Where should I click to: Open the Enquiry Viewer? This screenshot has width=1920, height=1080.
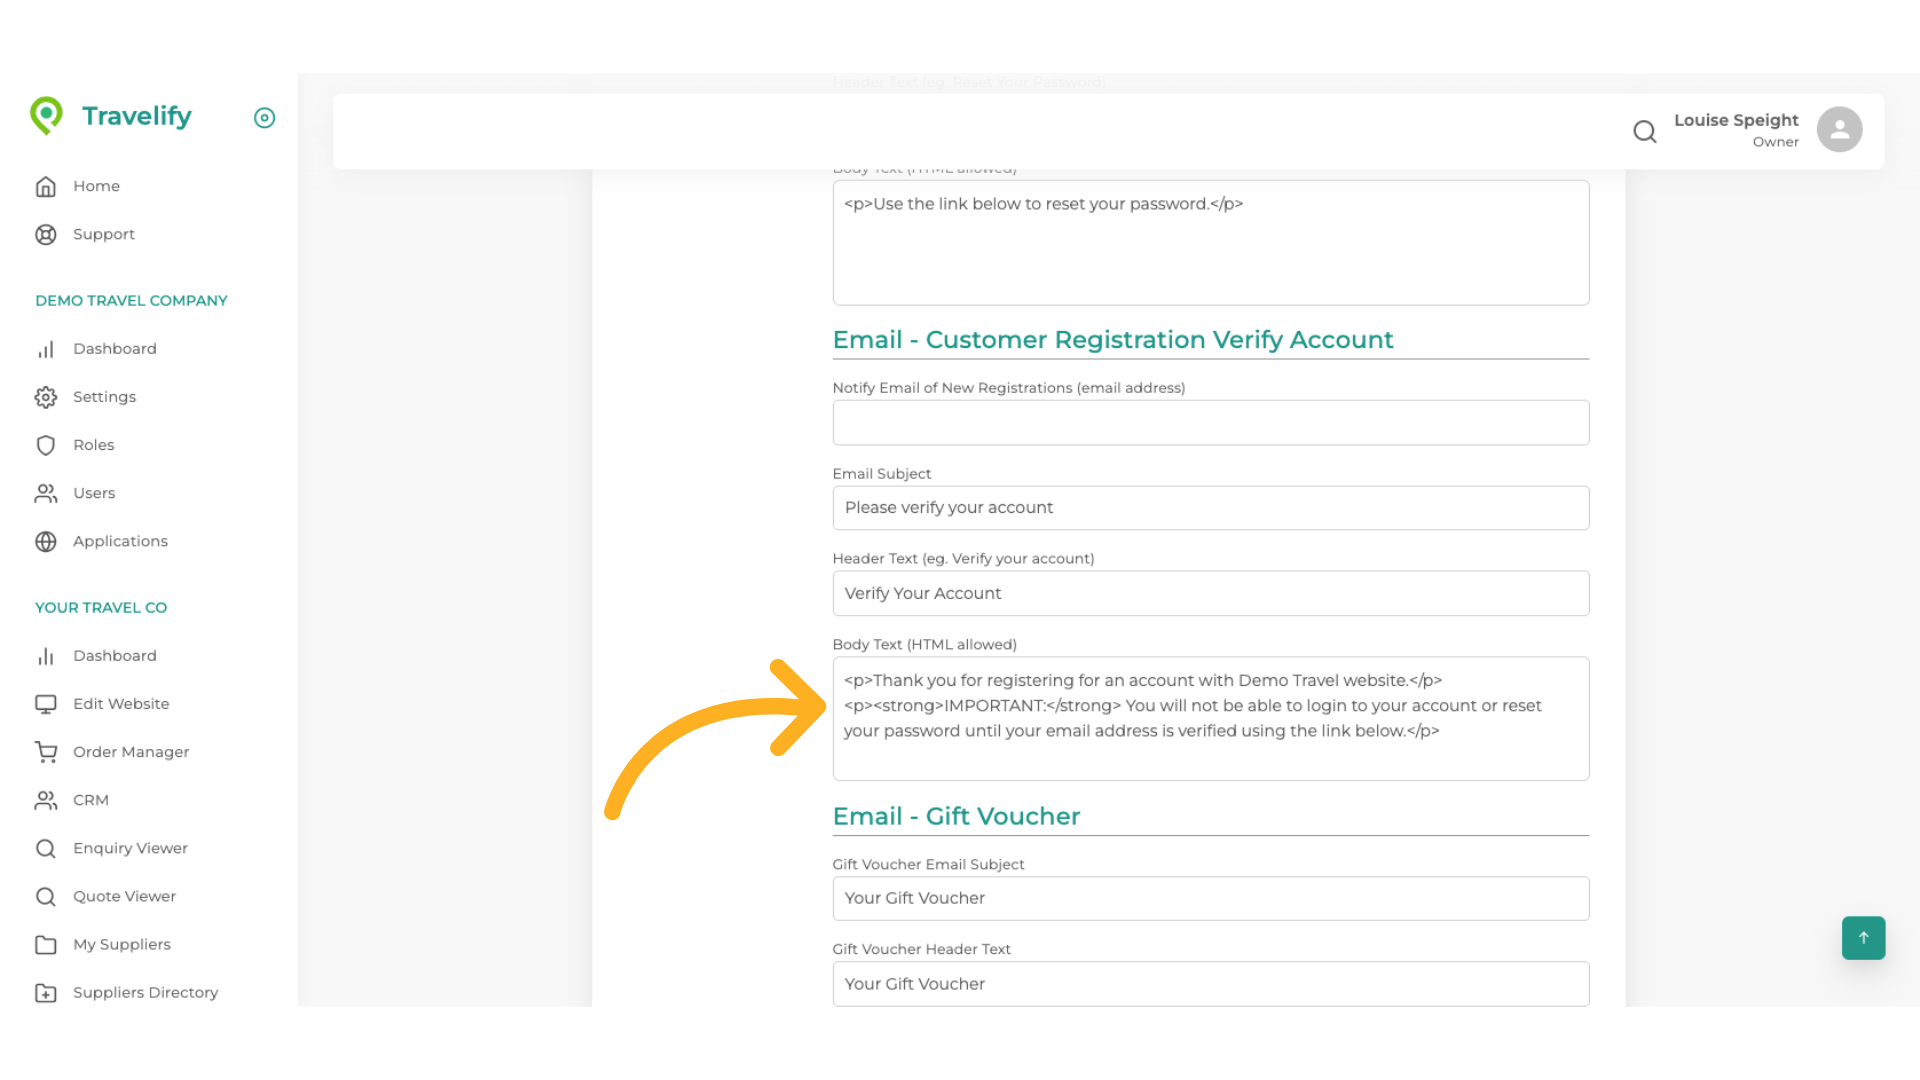(x=130, y=848)
